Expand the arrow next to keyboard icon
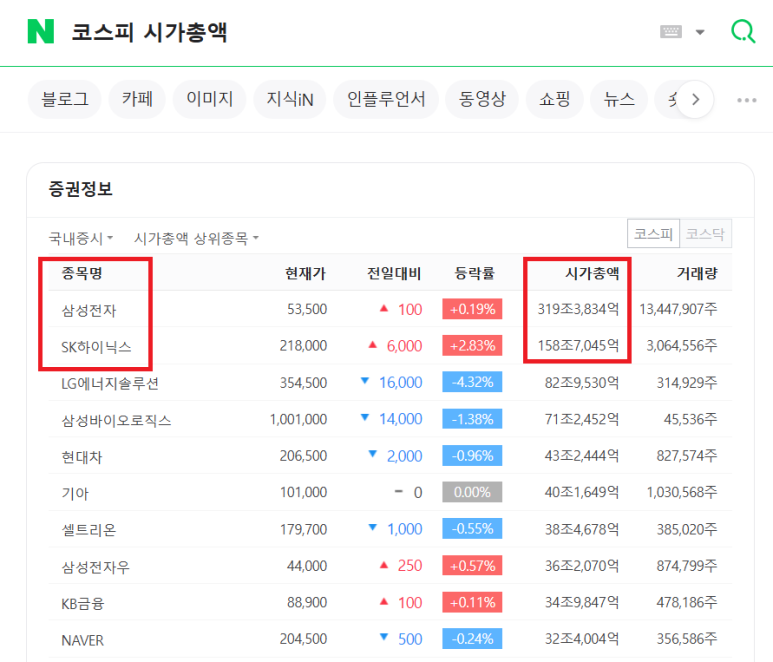This screenshot has height=662, width=773. [x=700, y=33]
